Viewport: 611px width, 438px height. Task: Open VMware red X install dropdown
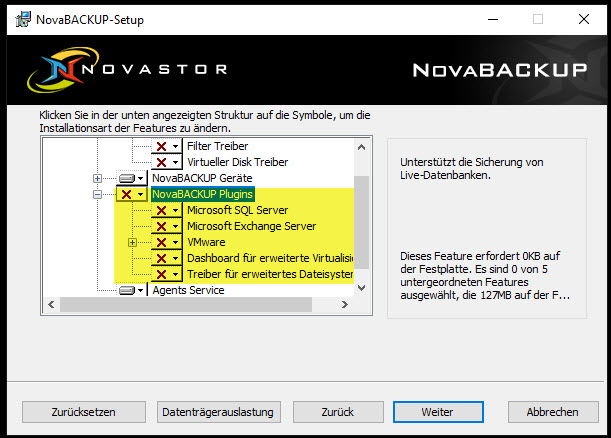click(x=167, y=242)
